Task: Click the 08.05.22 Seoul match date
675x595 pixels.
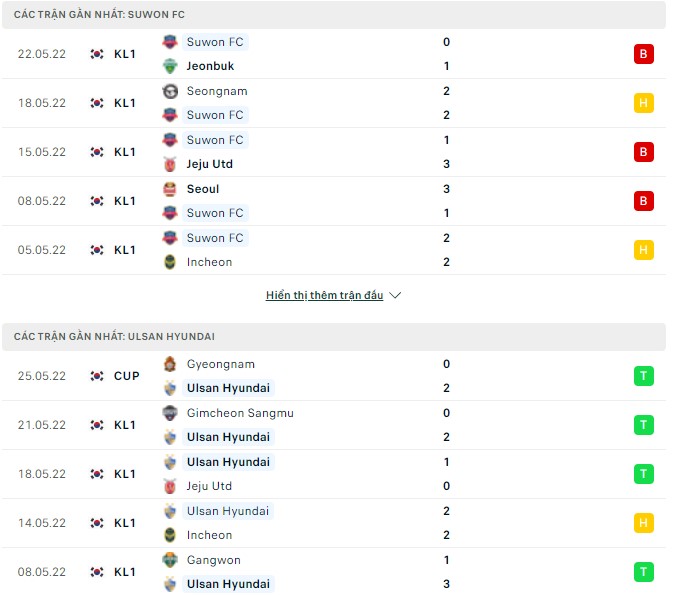Action: click(x=42, y=201)
